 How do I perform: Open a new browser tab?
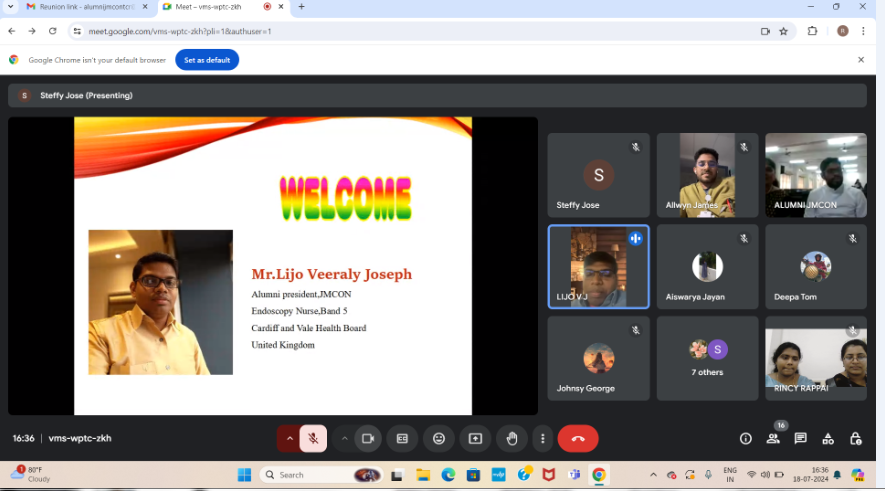301,7
